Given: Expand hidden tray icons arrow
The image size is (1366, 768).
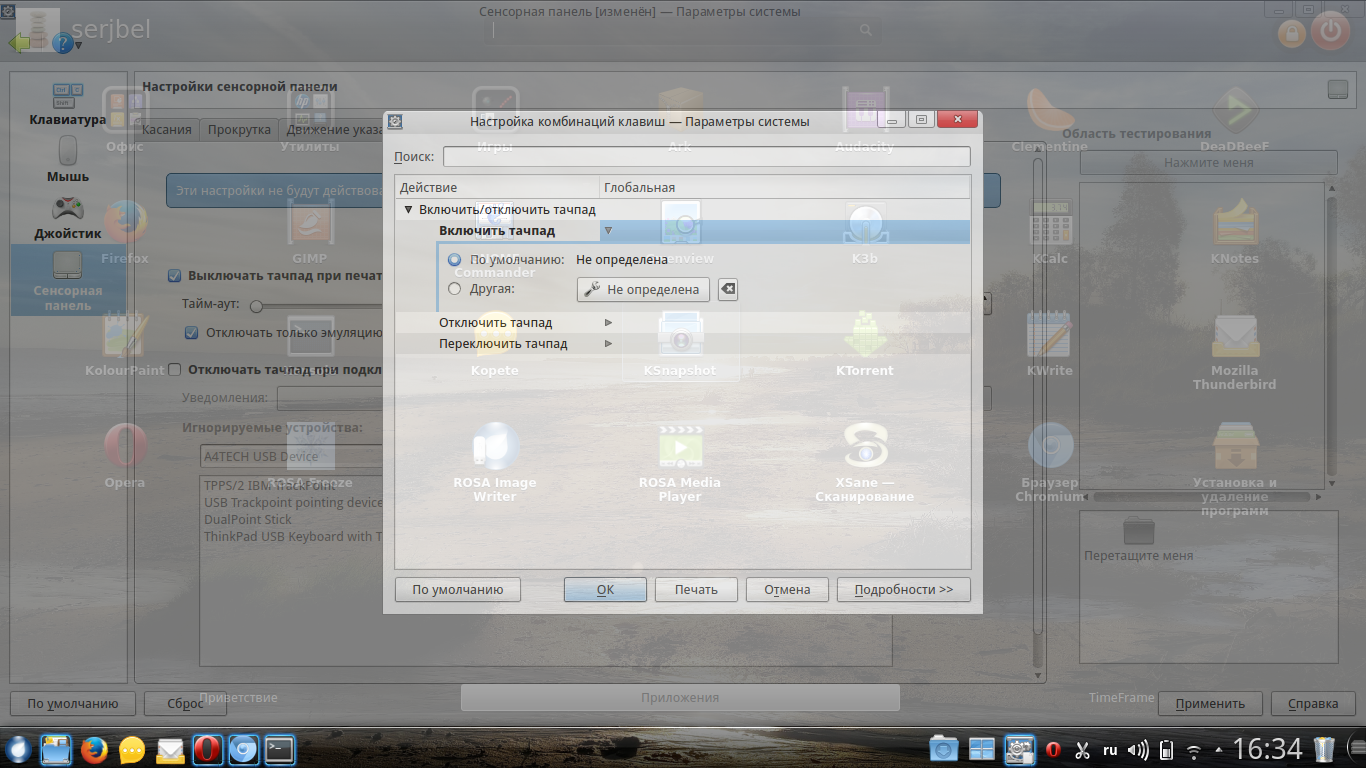Looking at the screenshot, I should 1219,749.
